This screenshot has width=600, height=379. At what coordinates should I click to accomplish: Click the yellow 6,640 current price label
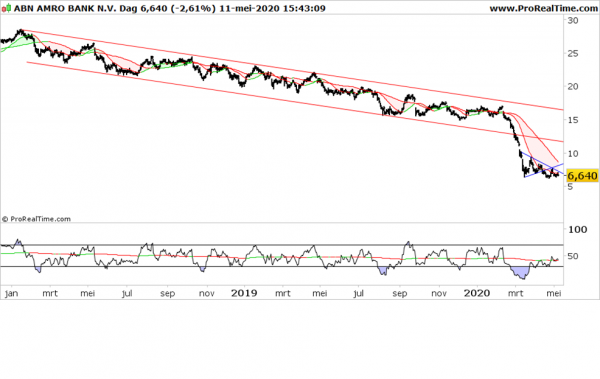582,176
